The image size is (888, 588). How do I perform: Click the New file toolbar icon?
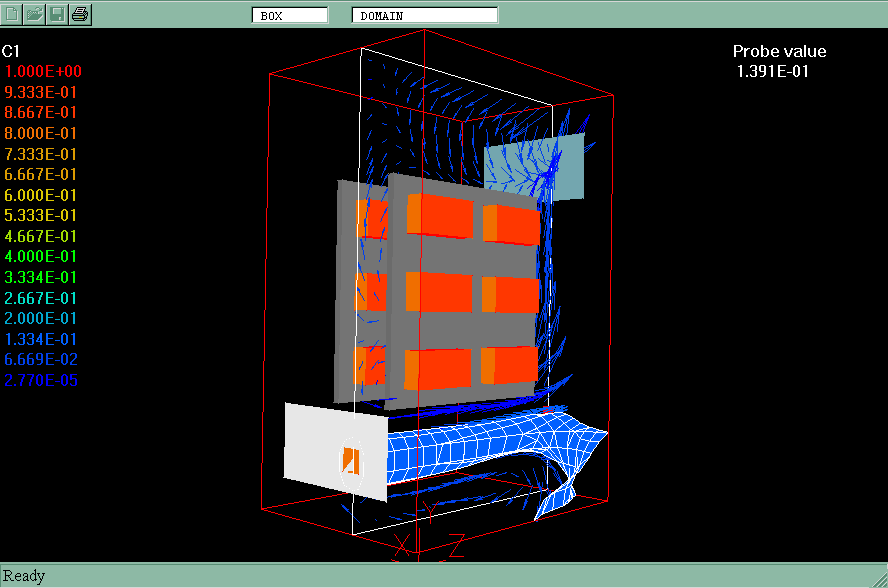coord(12,14)
